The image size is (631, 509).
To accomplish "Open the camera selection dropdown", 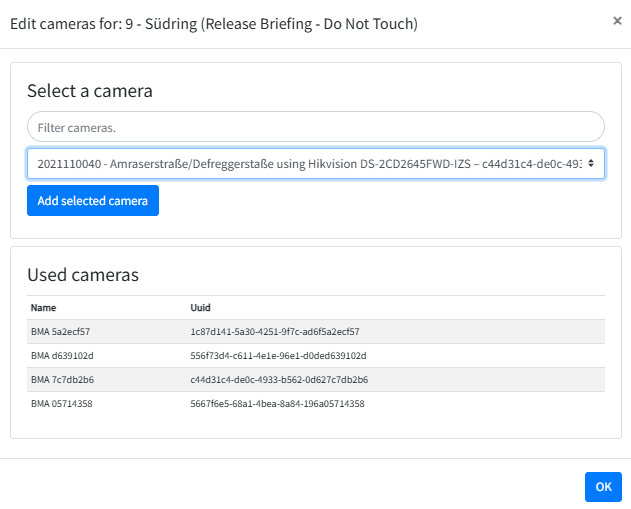I will coord(316,164).
